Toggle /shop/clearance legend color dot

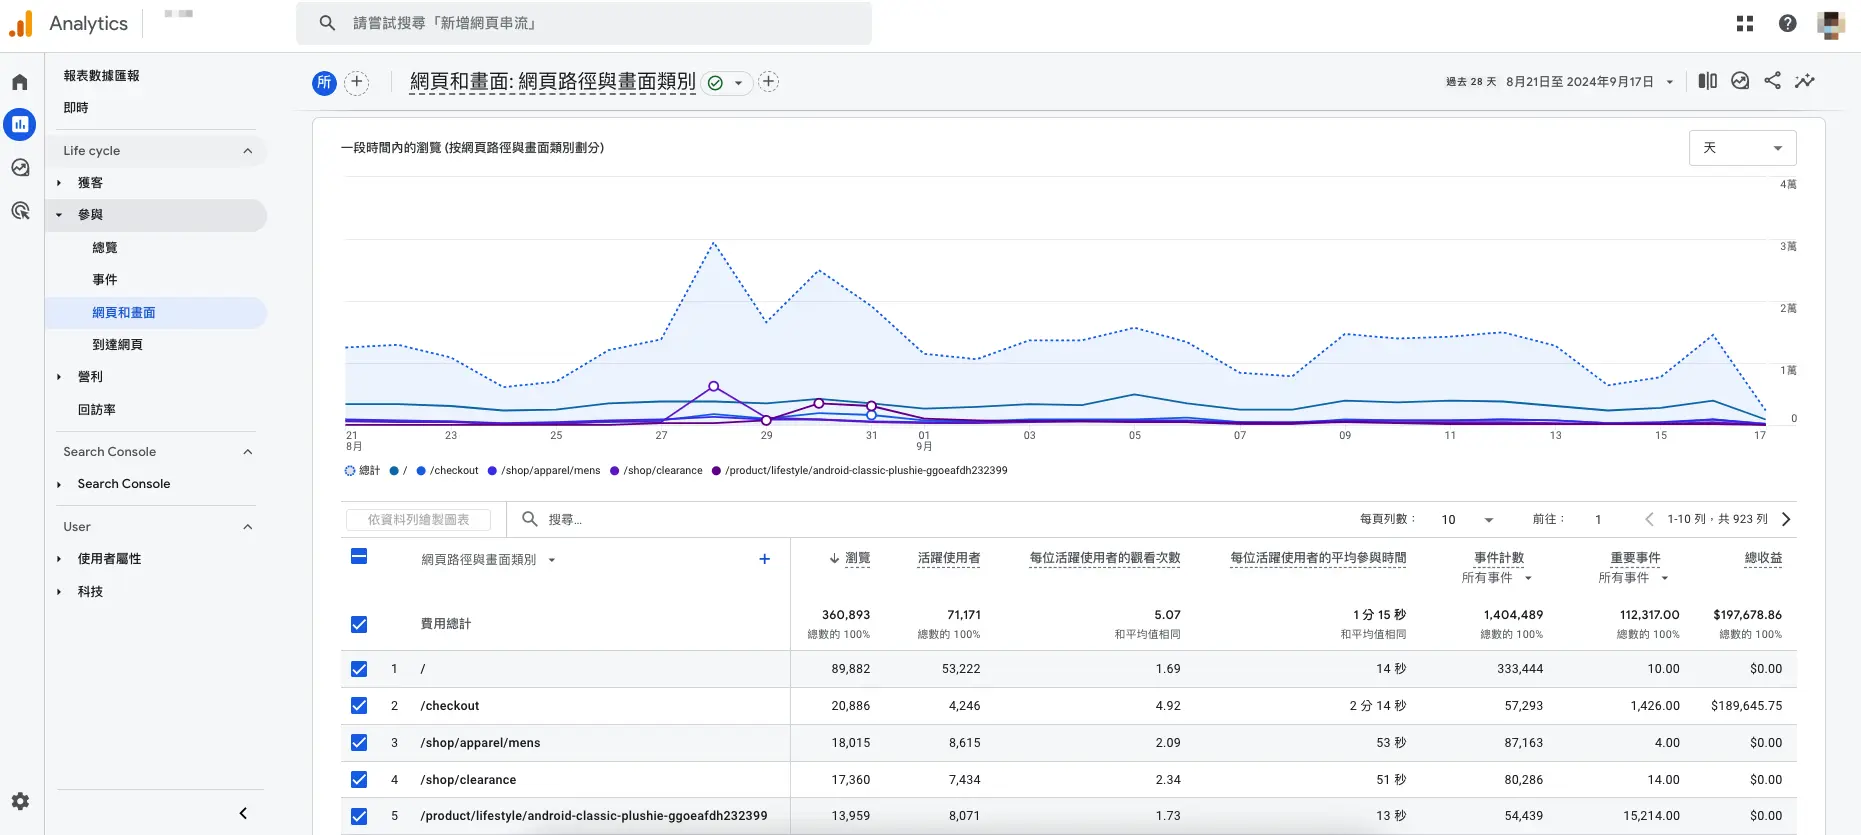pos(614,471)
